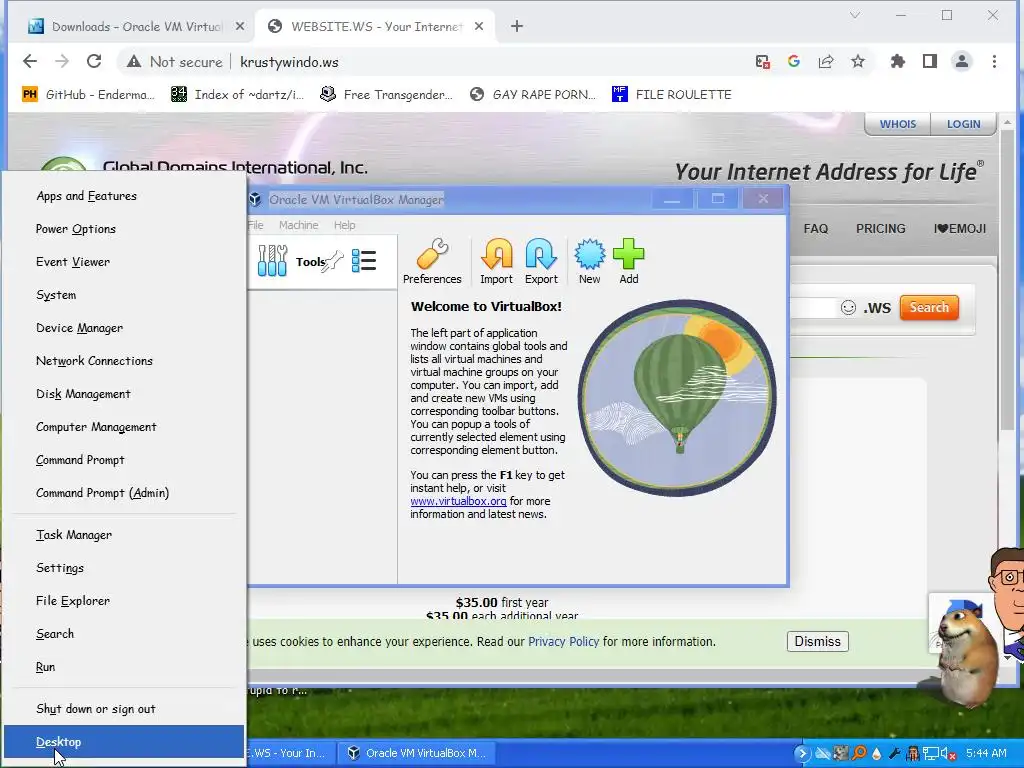
Task: Click the green Add machine icon
Action: tap(629, 261)
